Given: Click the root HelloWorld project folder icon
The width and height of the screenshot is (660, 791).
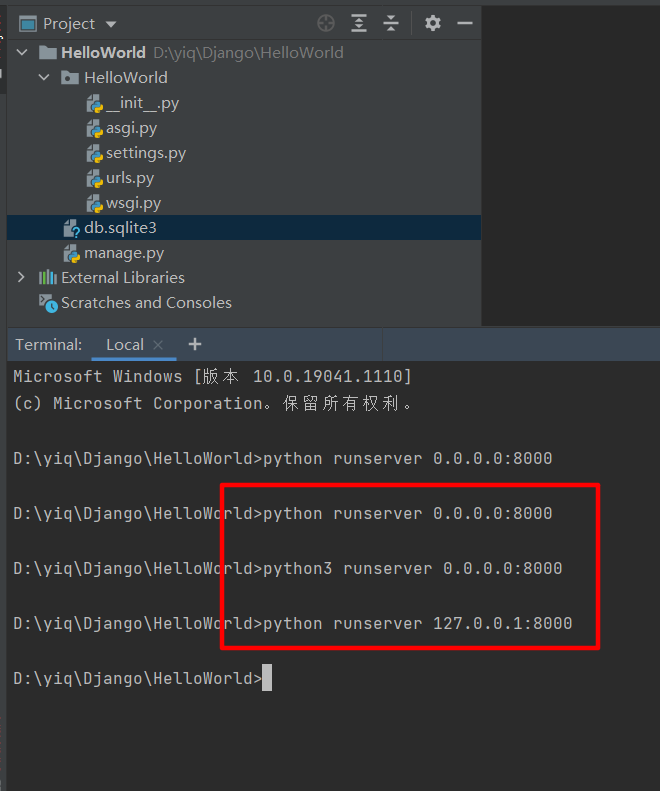Looking at the screenshot, I should (48, 52).
